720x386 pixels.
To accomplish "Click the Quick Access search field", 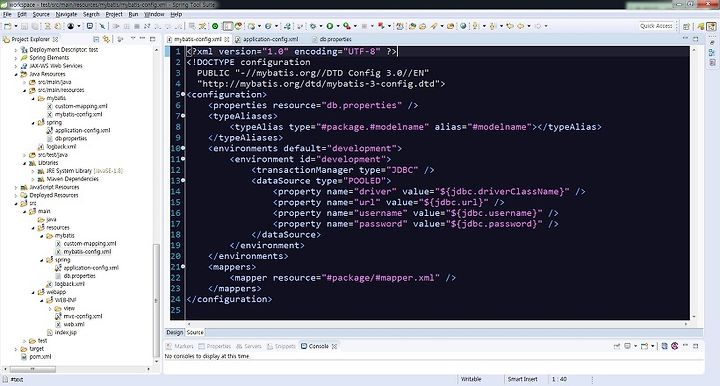I will (x=656, y=26).
